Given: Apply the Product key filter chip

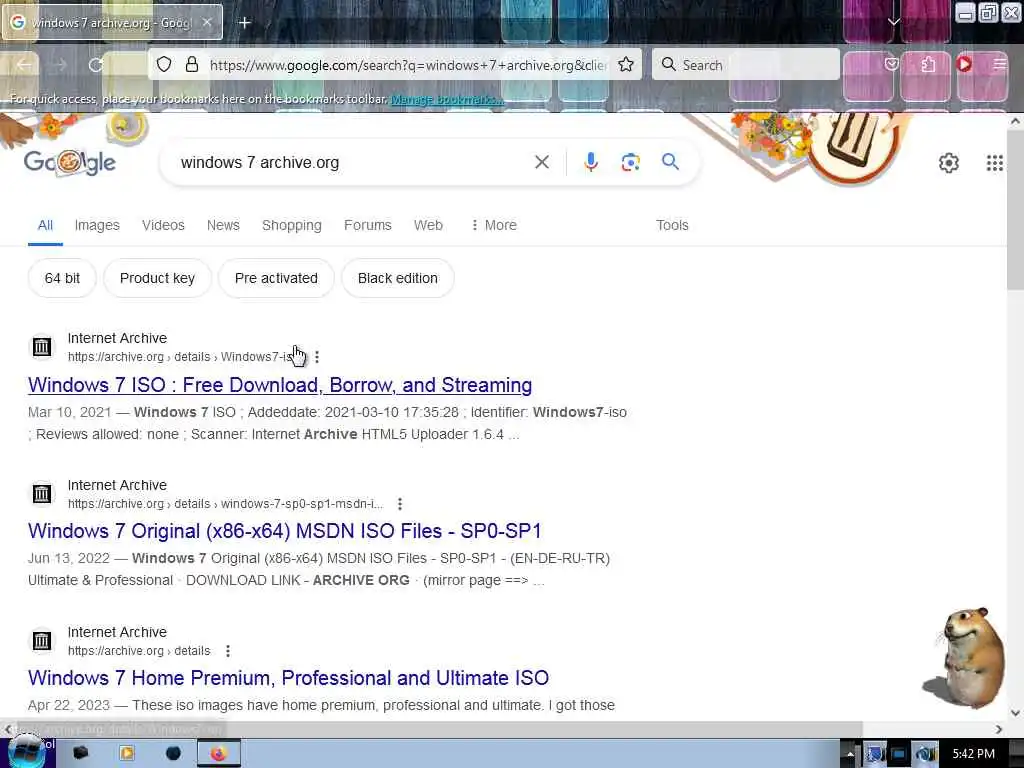Looking at the screenshot, I should point(157,278).
